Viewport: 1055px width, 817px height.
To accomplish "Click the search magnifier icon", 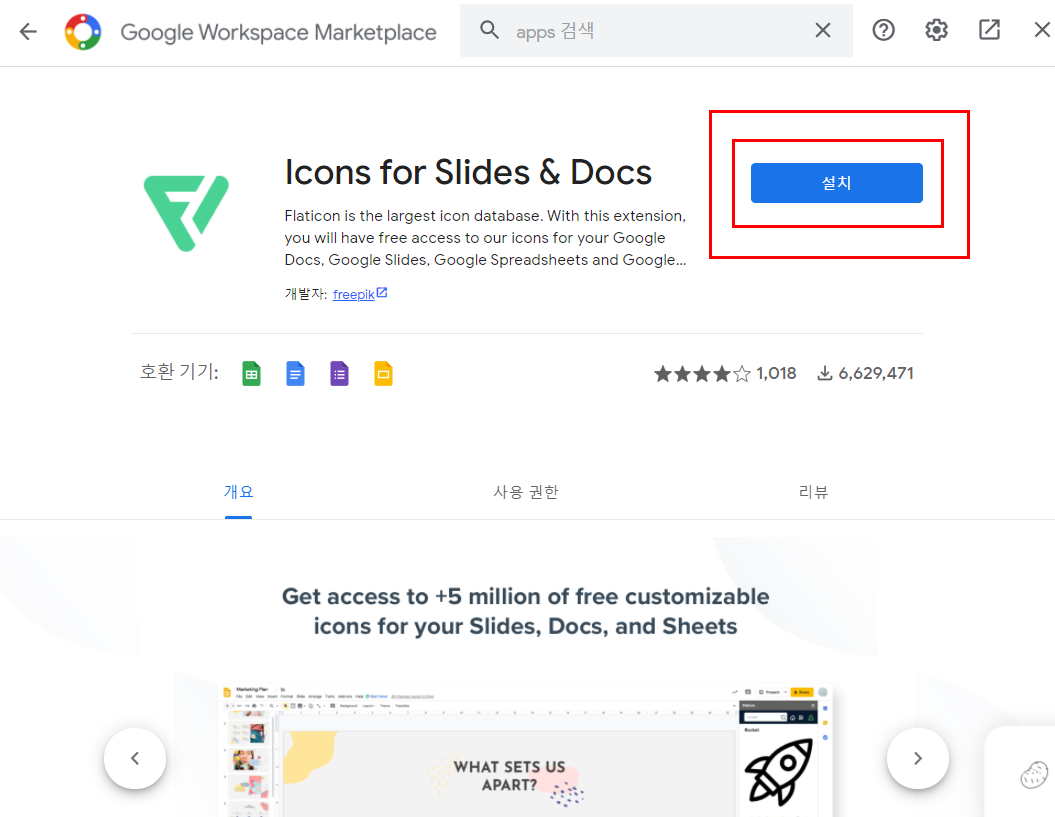I will (489, 30).
